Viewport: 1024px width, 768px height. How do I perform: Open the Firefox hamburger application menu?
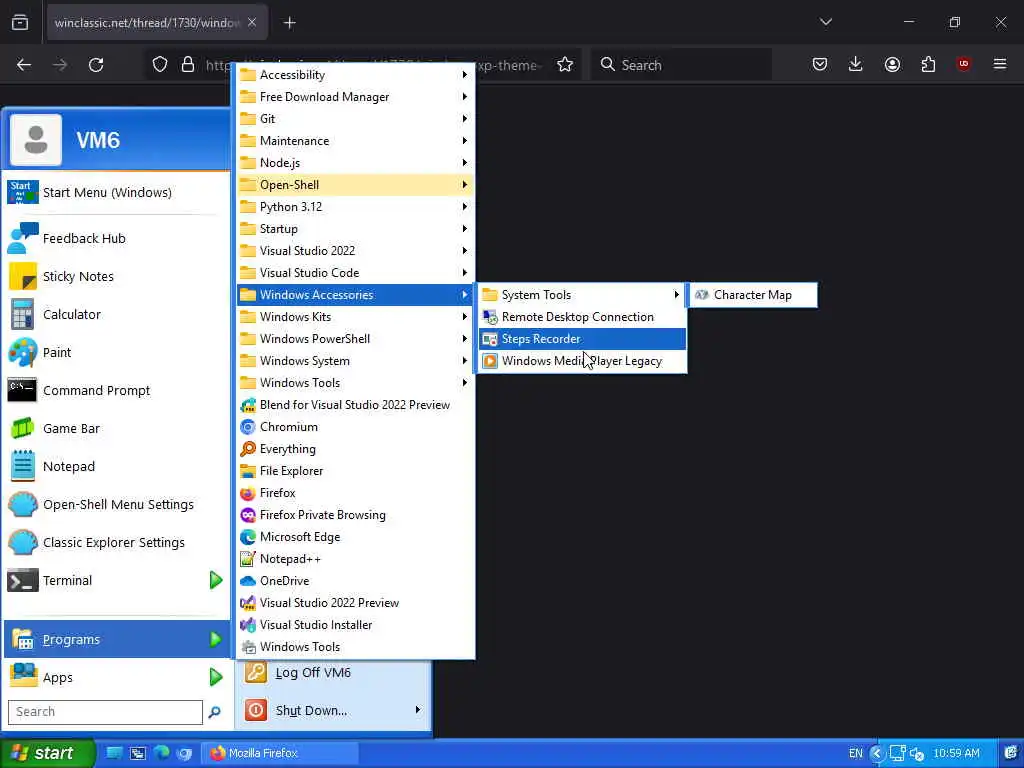tap(999, 64)
